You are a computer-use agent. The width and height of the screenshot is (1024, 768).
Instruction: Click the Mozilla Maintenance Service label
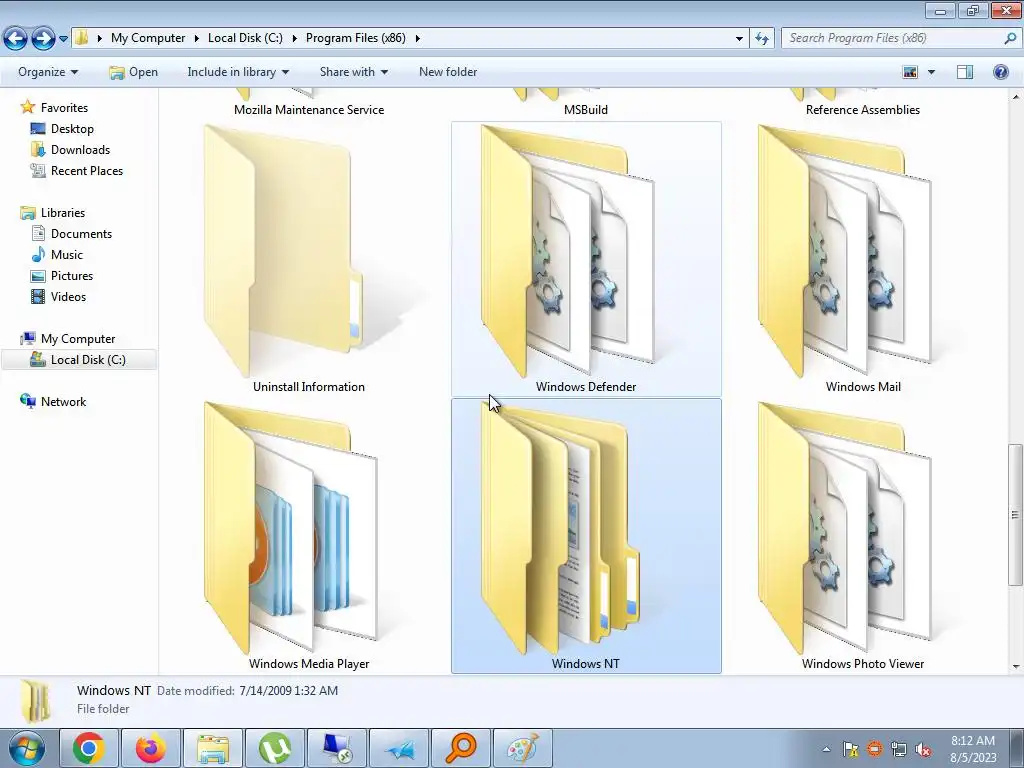pyautogui.click(x=309, y=110)
